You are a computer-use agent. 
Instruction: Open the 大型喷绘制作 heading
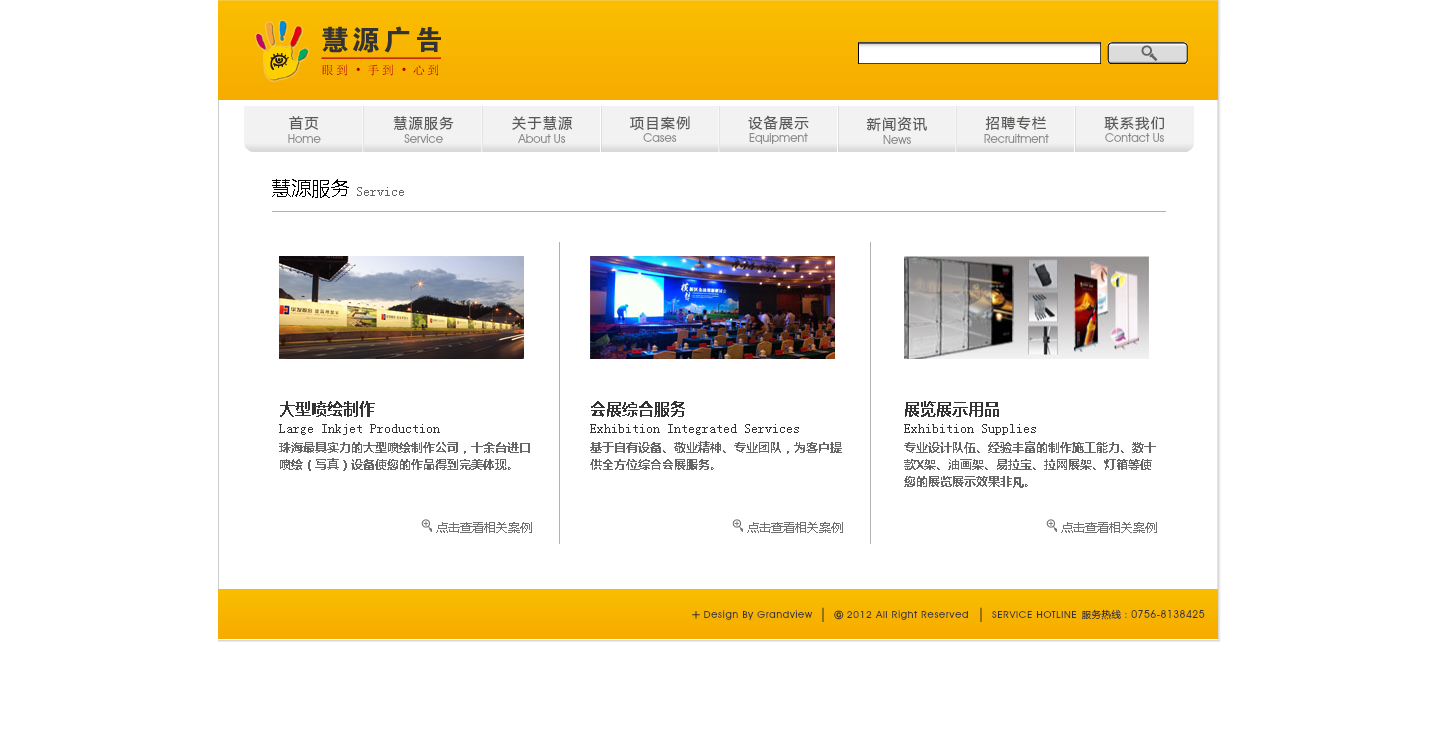(x=327, y=409)
